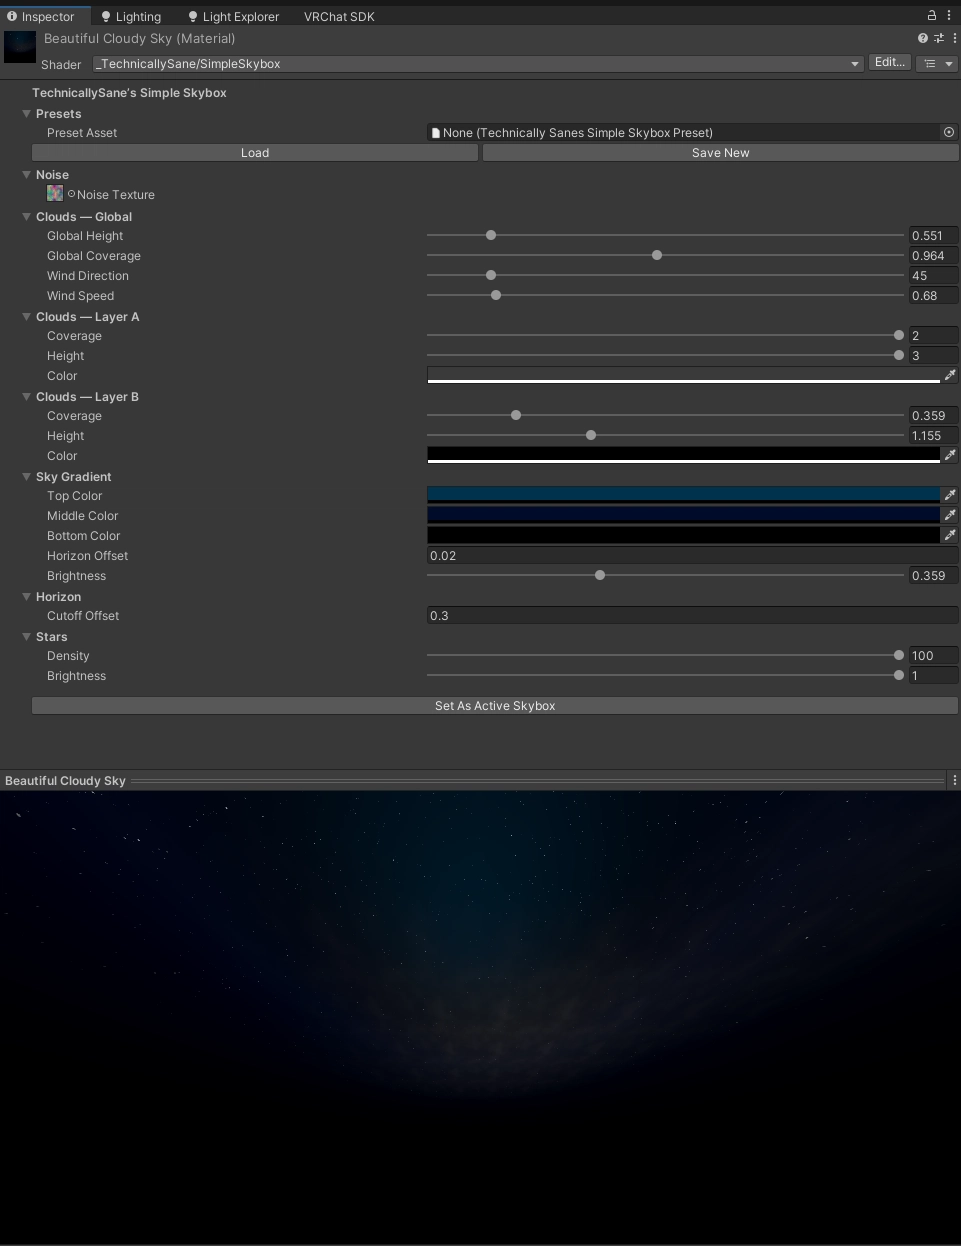Pick Top Color with the eyedropper
This screenshot has height=1246, width=961.
[x=950, y=495]
